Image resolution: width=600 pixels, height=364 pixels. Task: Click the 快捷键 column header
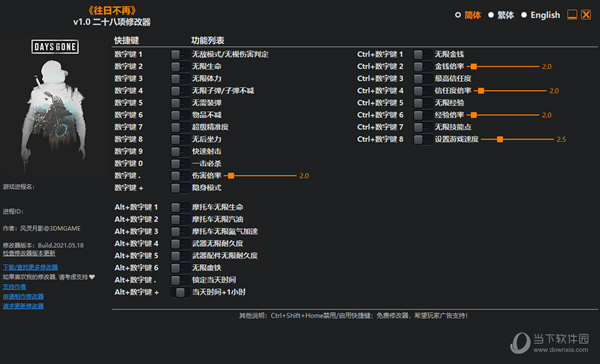click(x=126, y=41)
